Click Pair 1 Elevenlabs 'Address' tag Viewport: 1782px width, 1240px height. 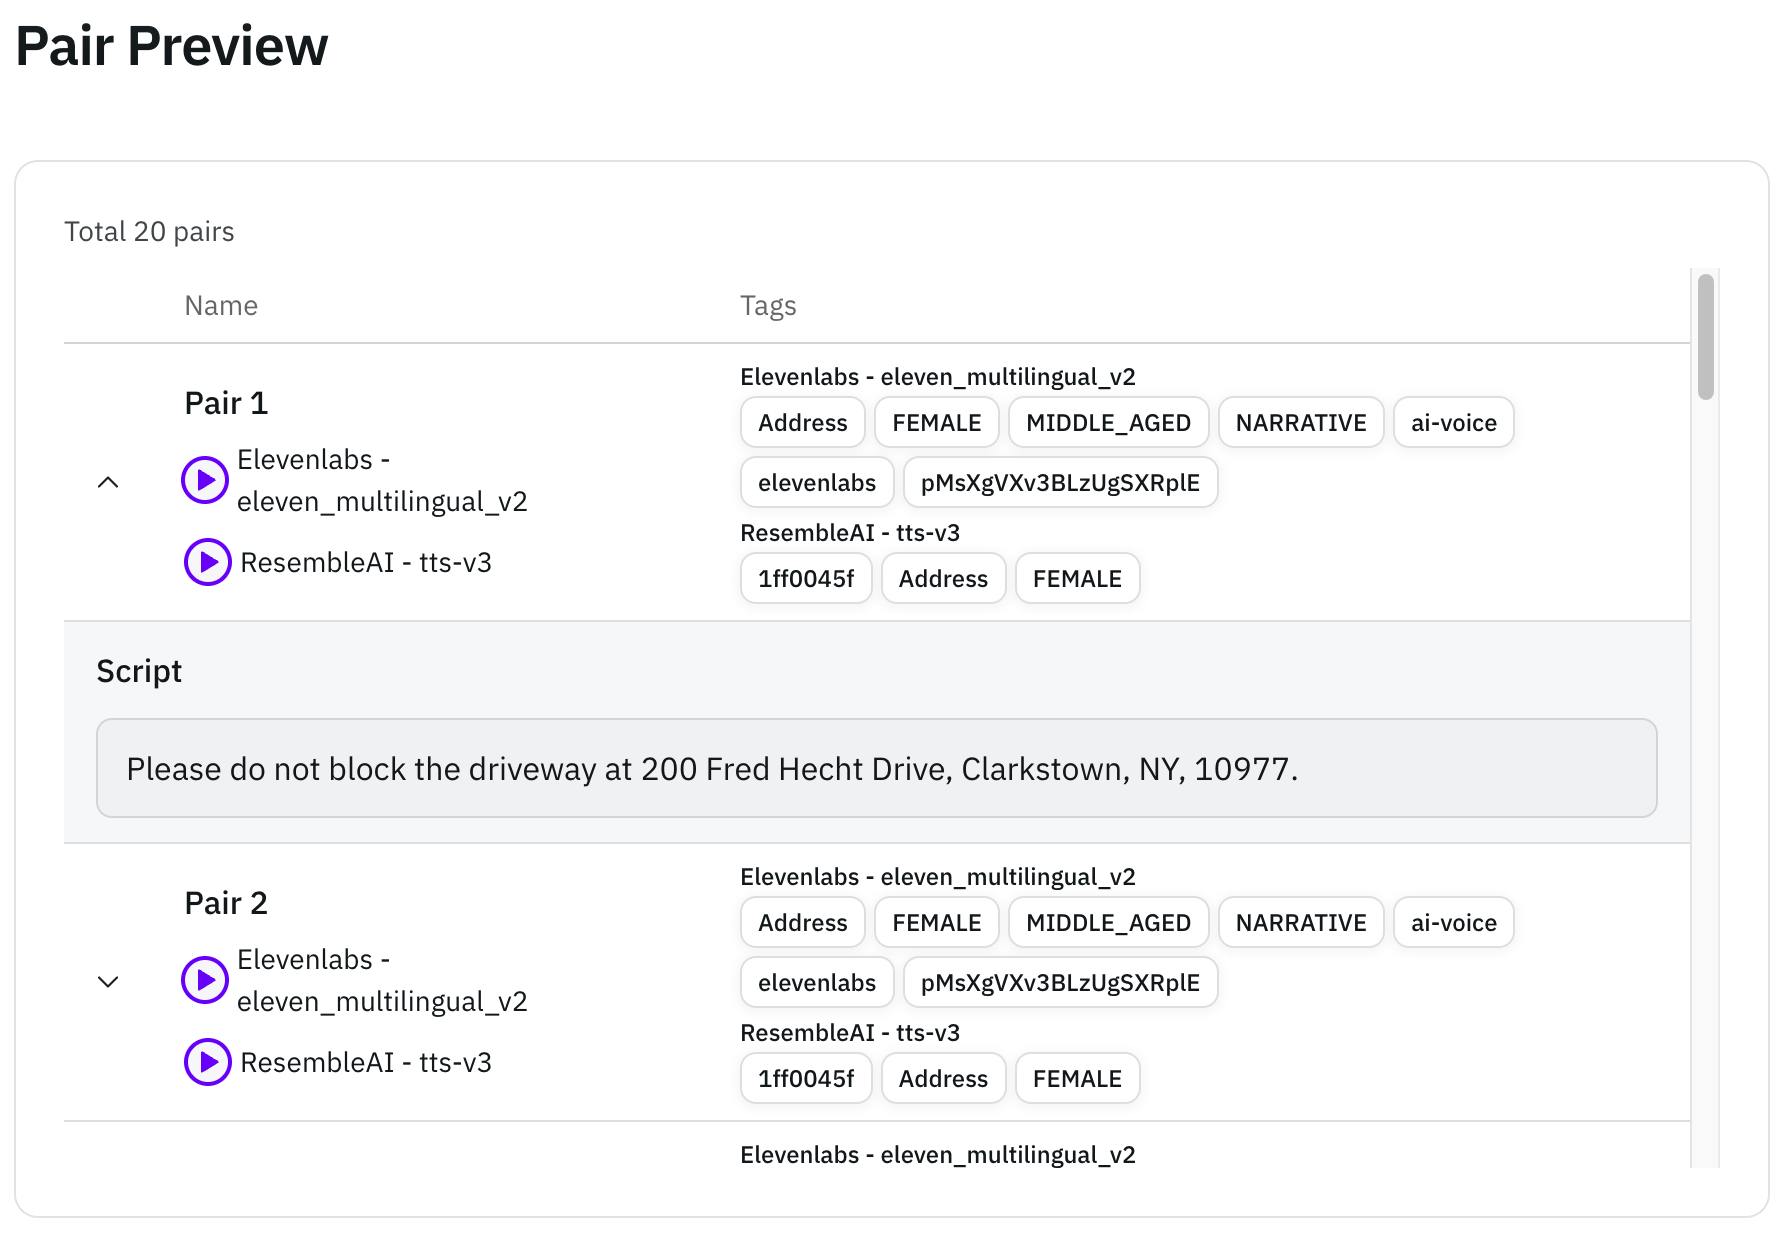(x=803, y=422)
